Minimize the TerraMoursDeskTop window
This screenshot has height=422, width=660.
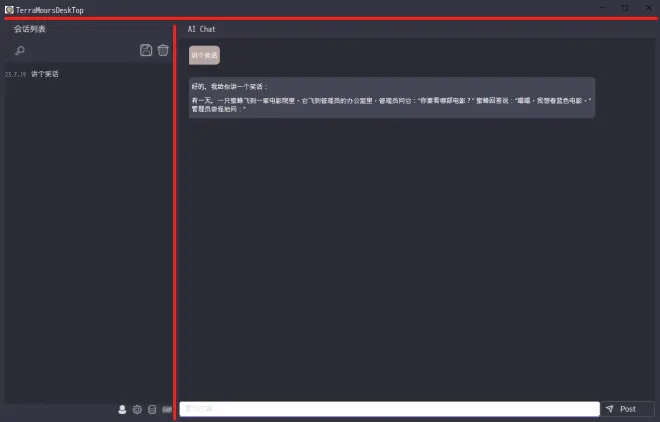600,8
